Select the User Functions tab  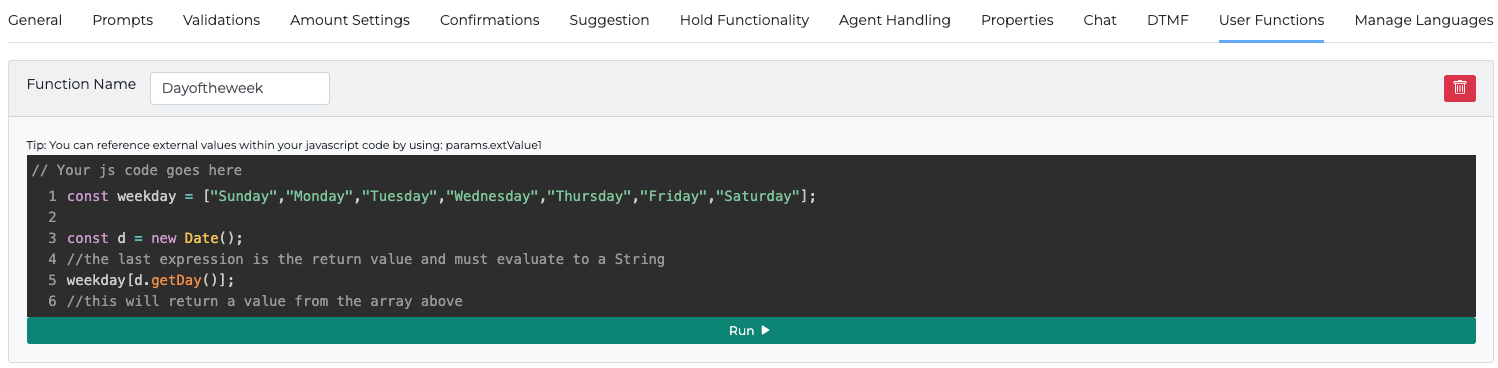pyautogui.click(x=1271, y=20)
